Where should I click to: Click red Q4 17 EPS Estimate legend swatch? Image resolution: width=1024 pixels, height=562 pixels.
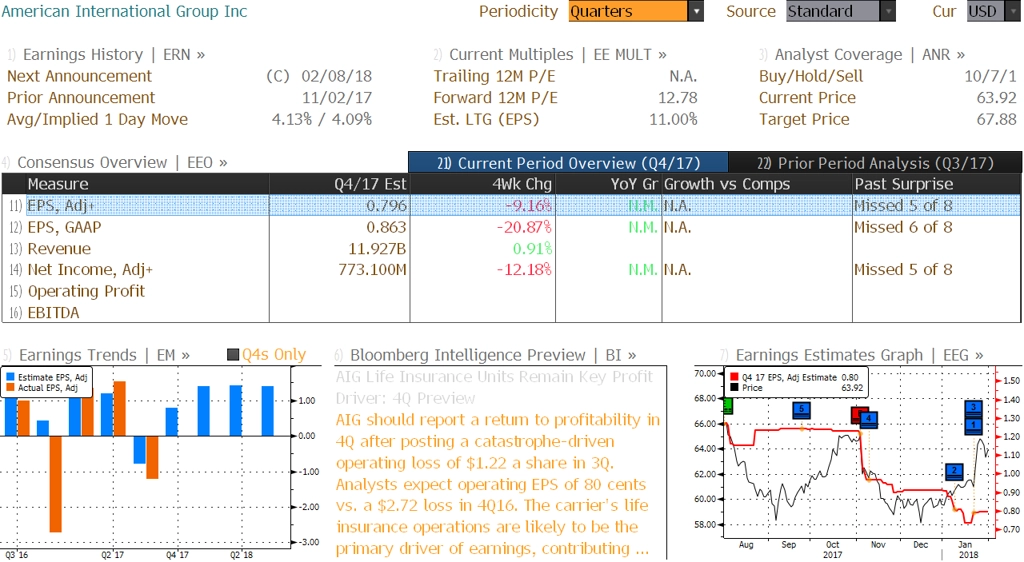(x=735, y=377)
